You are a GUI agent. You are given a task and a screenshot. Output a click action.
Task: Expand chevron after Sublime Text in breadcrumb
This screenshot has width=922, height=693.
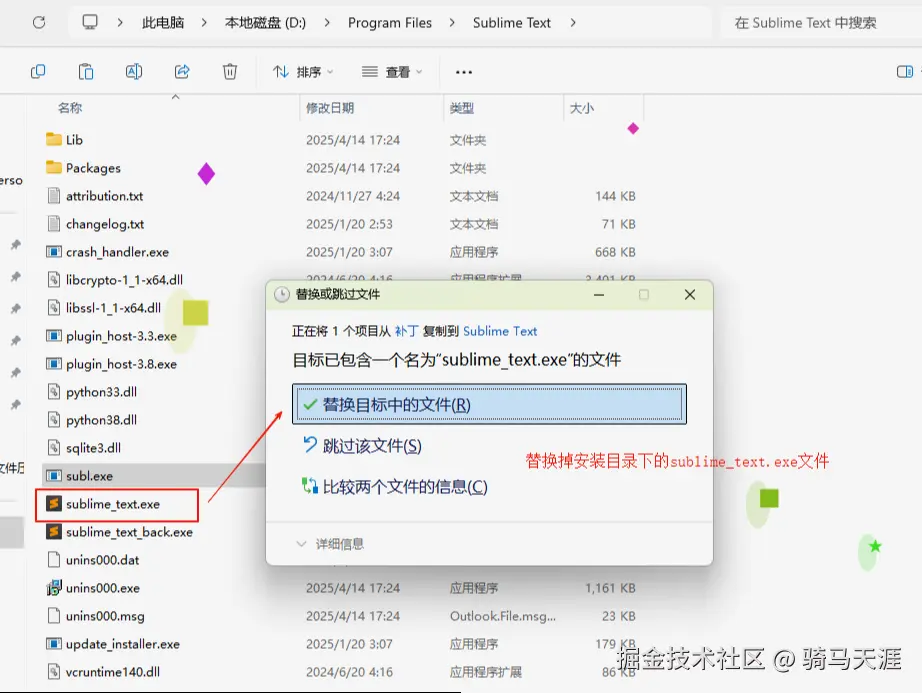tap(573, 23)
